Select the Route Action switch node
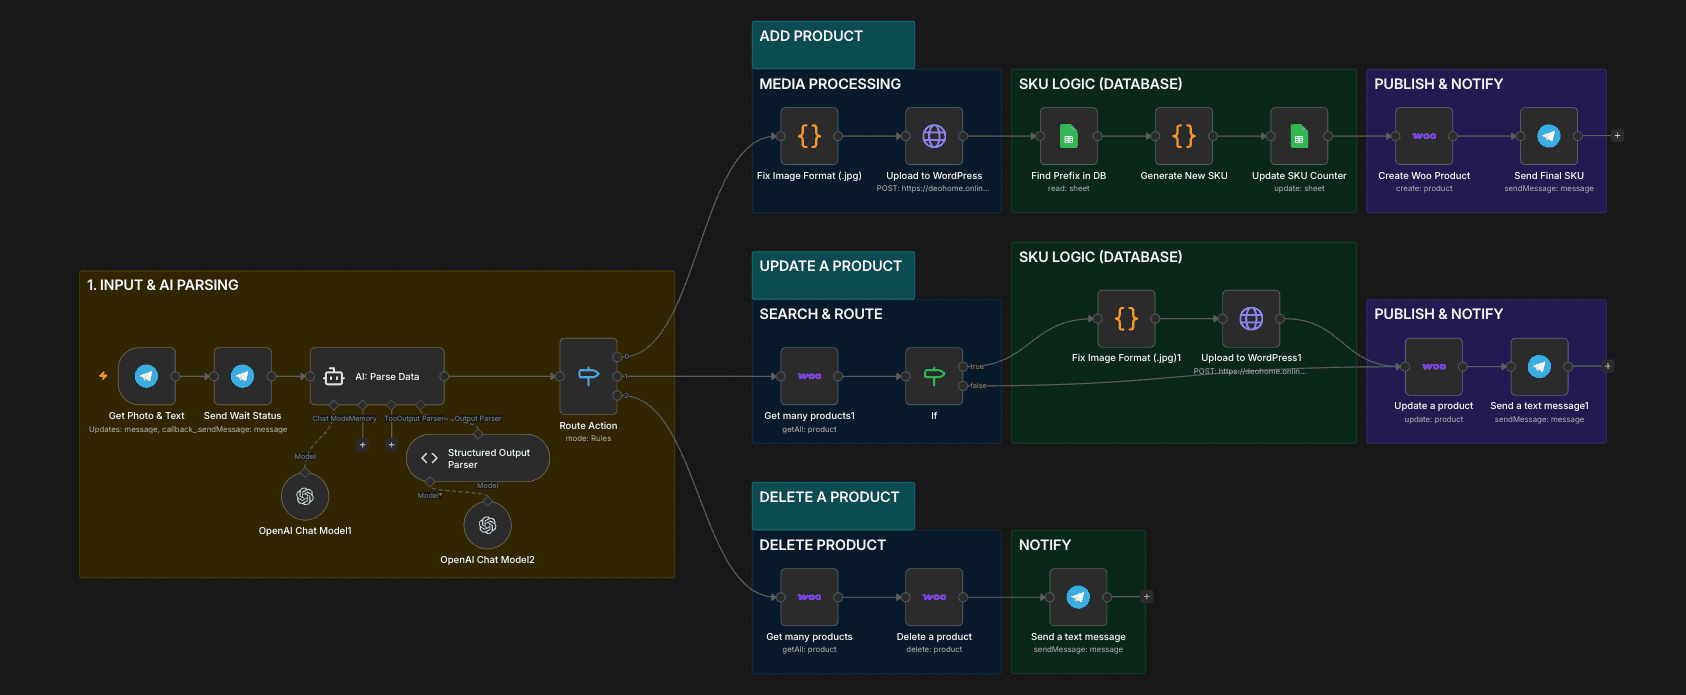This screenshot has width=1686, height=695. point(588,376)
